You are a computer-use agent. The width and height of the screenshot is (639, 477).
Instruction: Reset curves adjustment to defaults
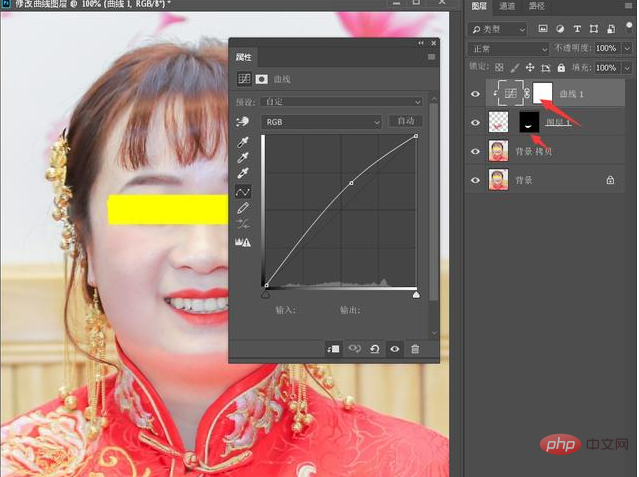click(375, 349)
